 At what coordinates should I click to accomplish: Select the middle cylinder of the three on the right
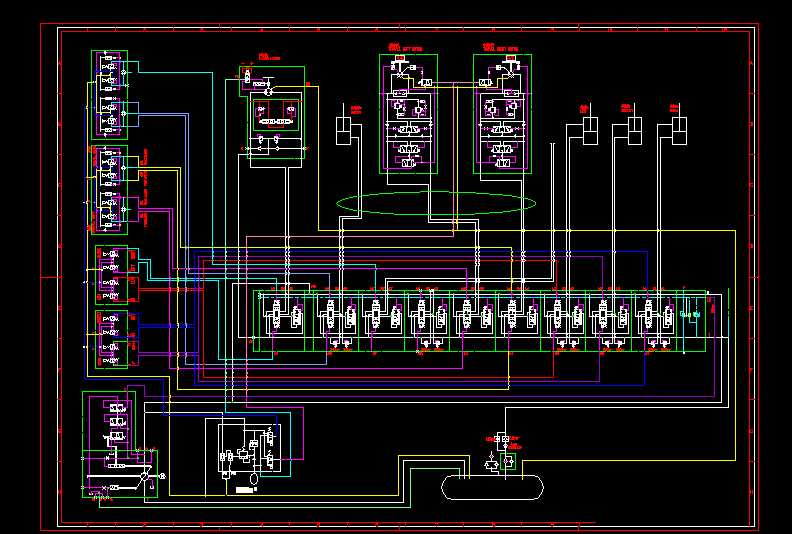tap(635, 131)
